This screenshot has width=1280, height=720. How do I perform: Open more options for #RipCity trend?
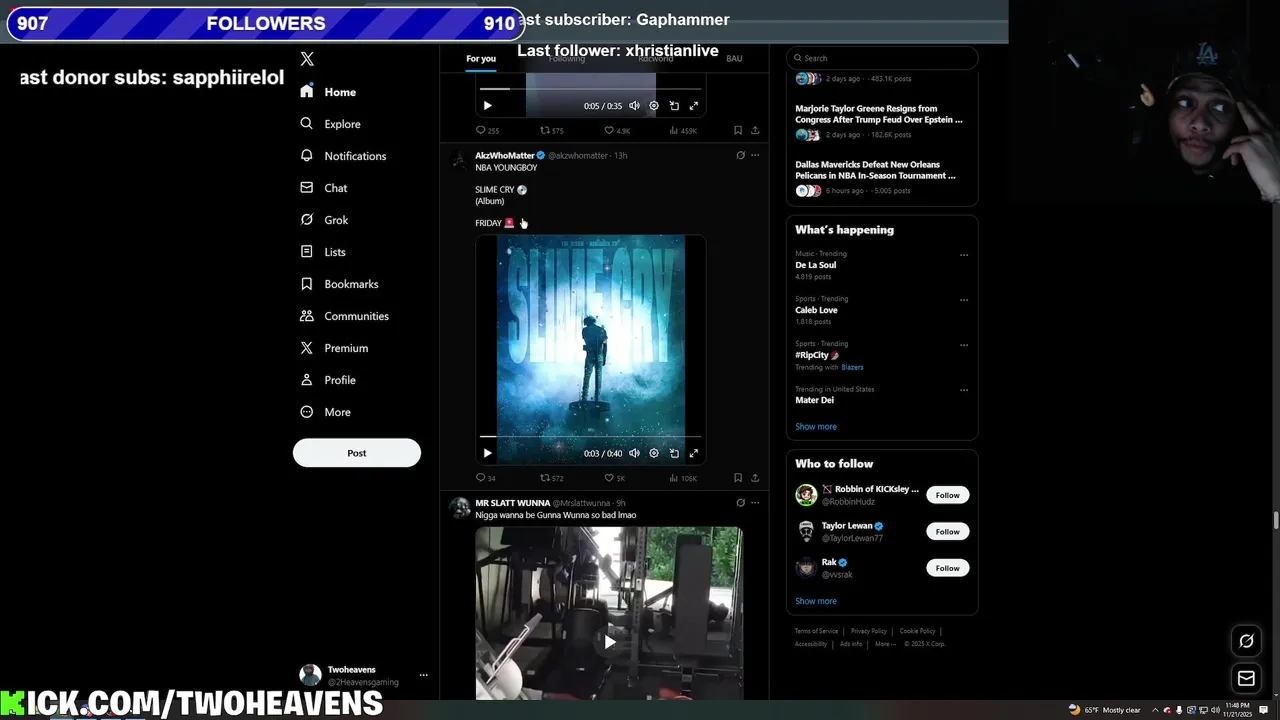pyautogui.click(x=964, y=345)
